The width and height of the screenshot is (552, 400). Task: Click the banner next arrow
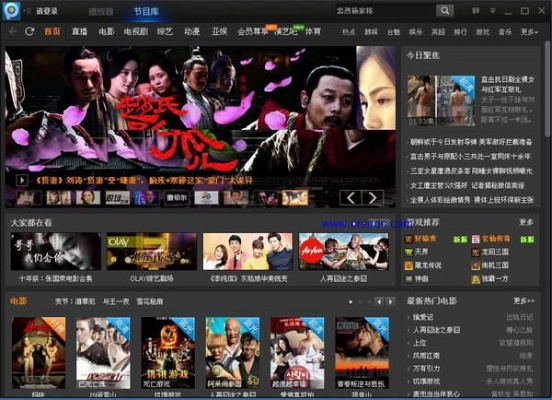(372, 198)
